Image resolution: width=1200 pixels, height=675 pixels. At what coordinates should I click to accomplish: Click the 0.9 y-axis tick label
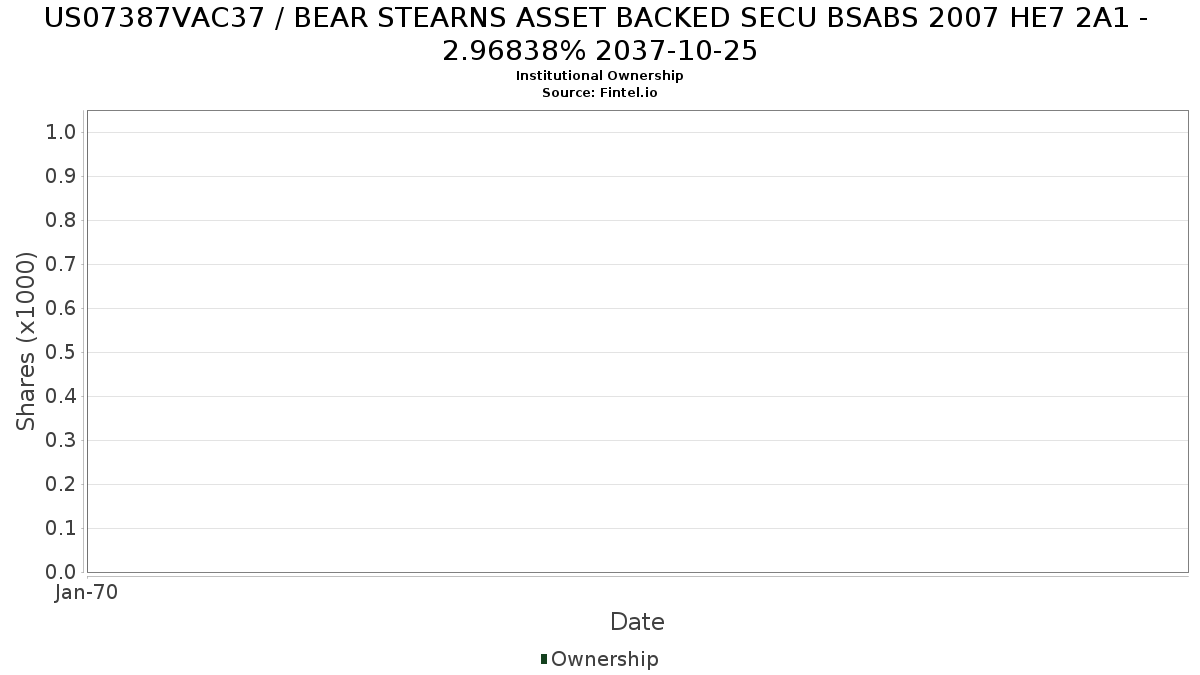pos(61,177)
